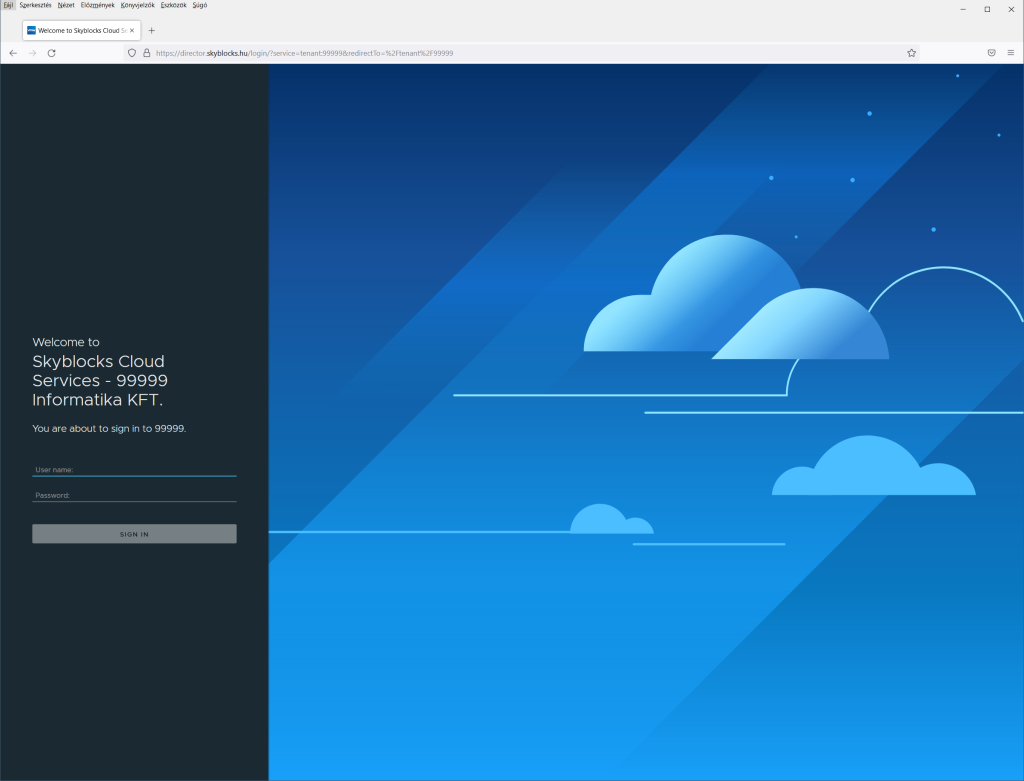
Task: Open the Szerkesztés menu
Action: click(x=35, y=5)
